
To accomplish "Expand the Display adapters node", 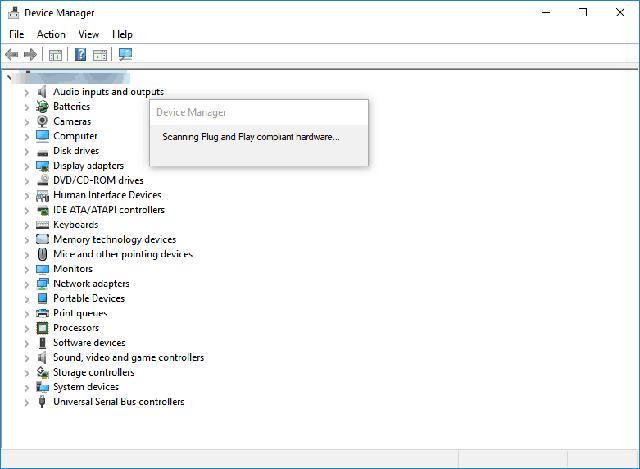I will tap(27, 167).
